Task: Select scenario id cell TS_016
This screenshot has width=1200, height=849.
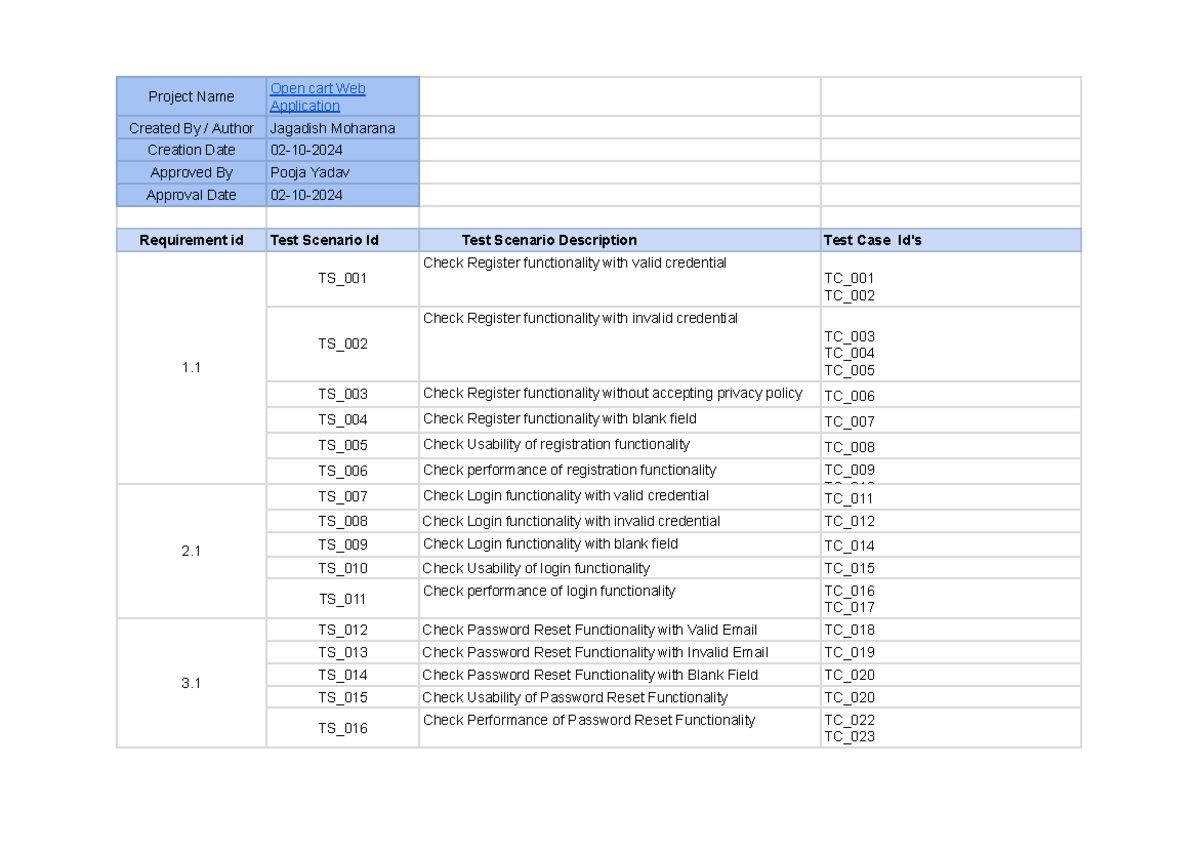Action: 342,728
